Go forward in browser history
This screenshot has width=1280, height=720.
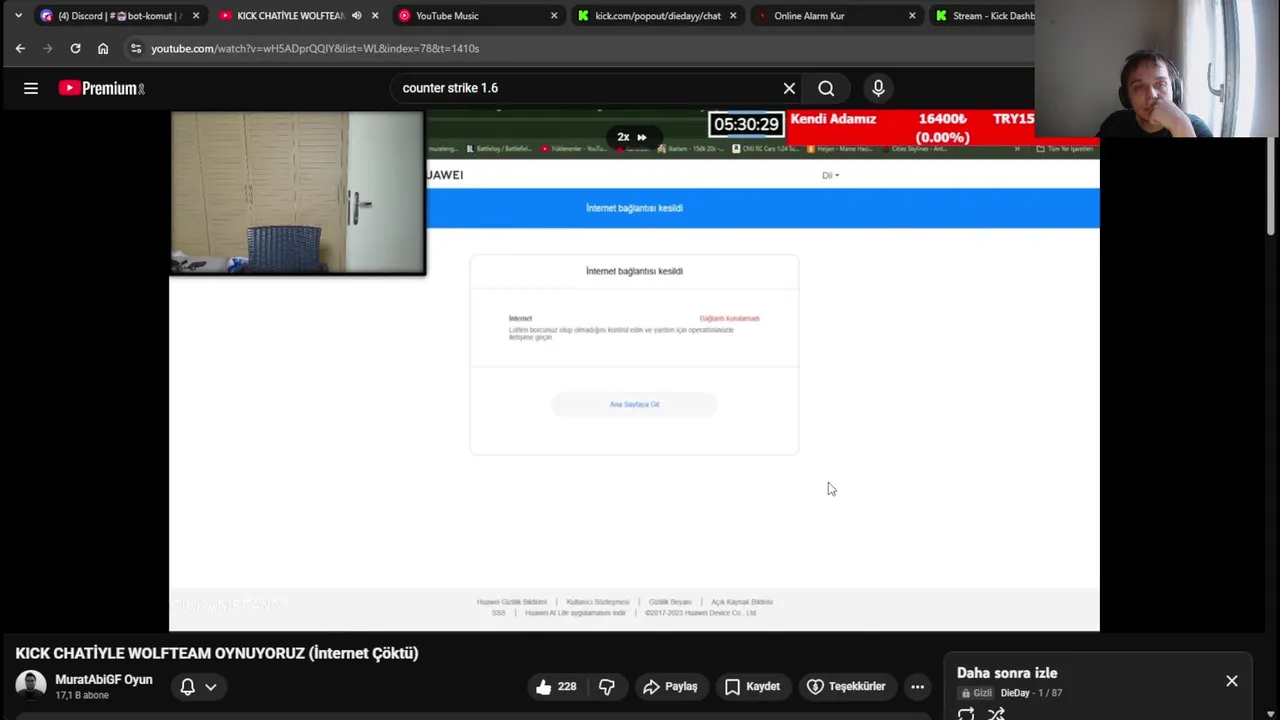tap(47, 48)
